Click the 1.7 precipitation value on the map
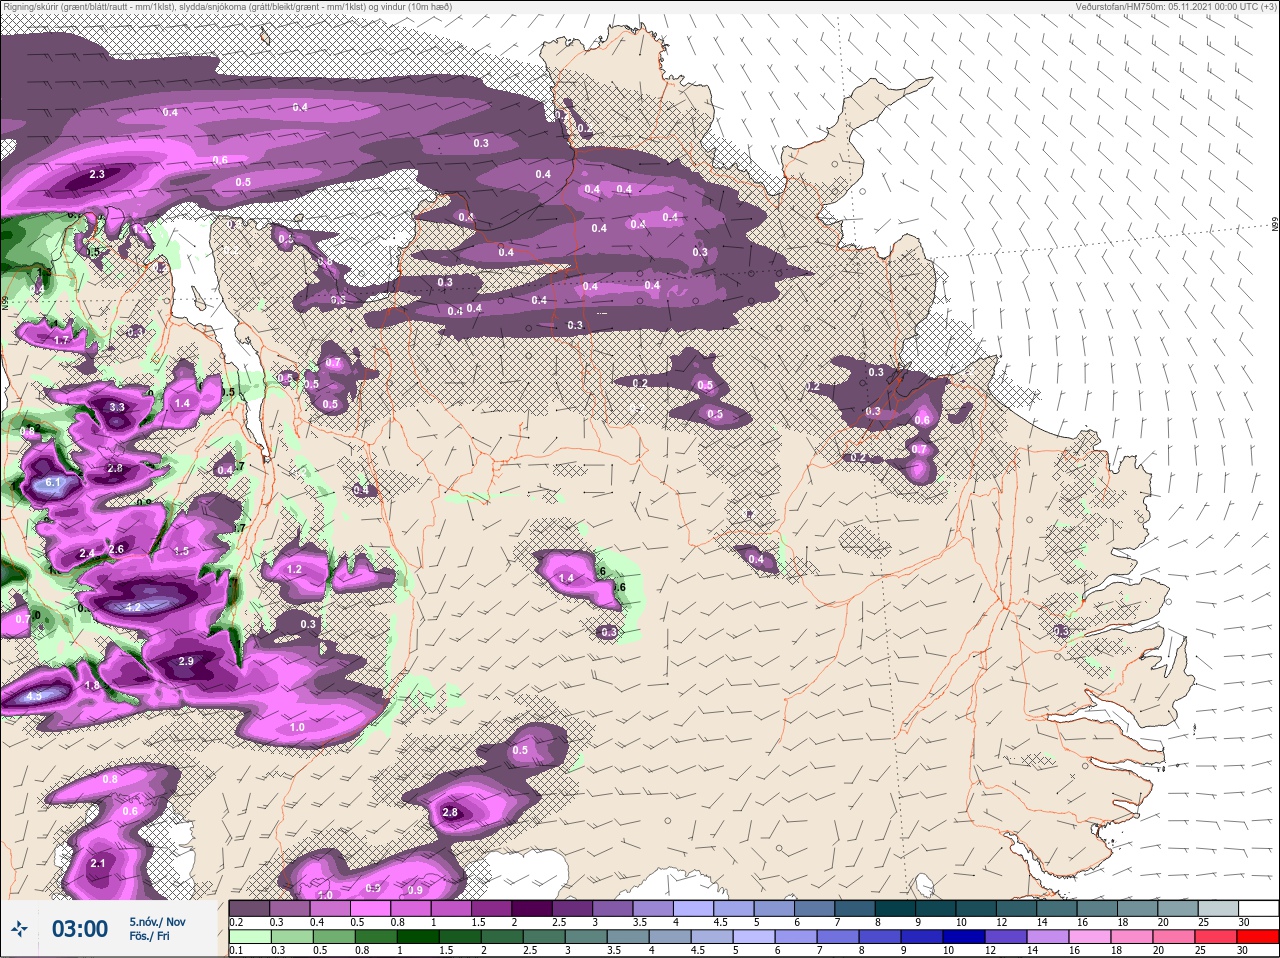The image size is (1280, 958). [x=61, y=340]
